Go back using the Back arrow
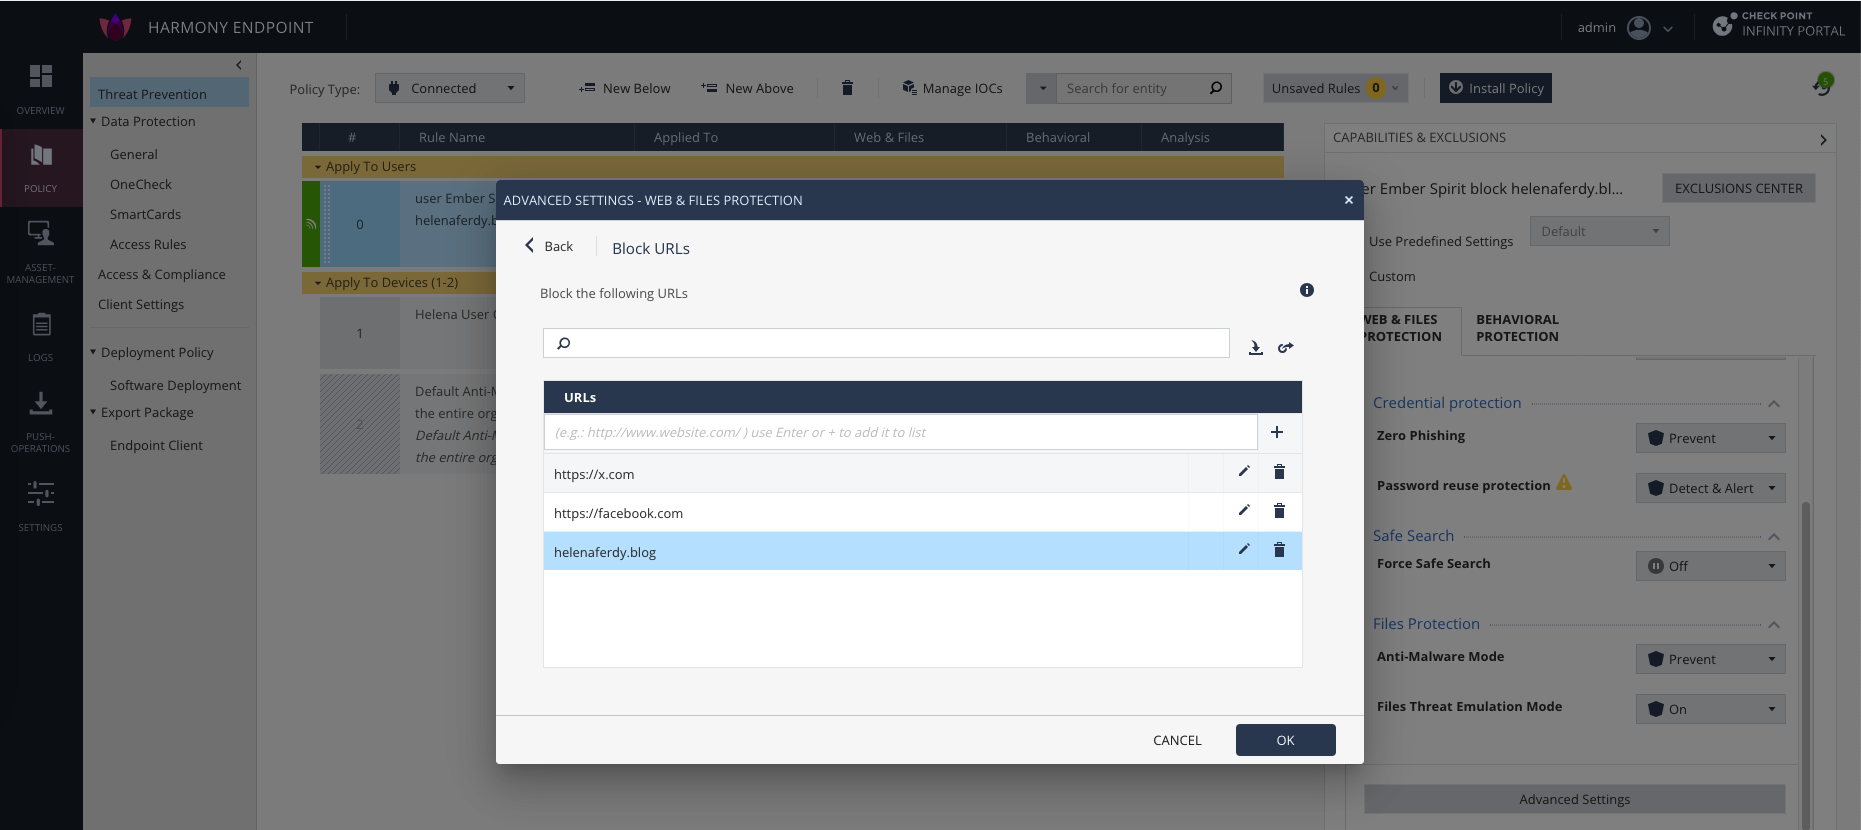The height and width of the screenshot is (830, 1861). point(549,246)
